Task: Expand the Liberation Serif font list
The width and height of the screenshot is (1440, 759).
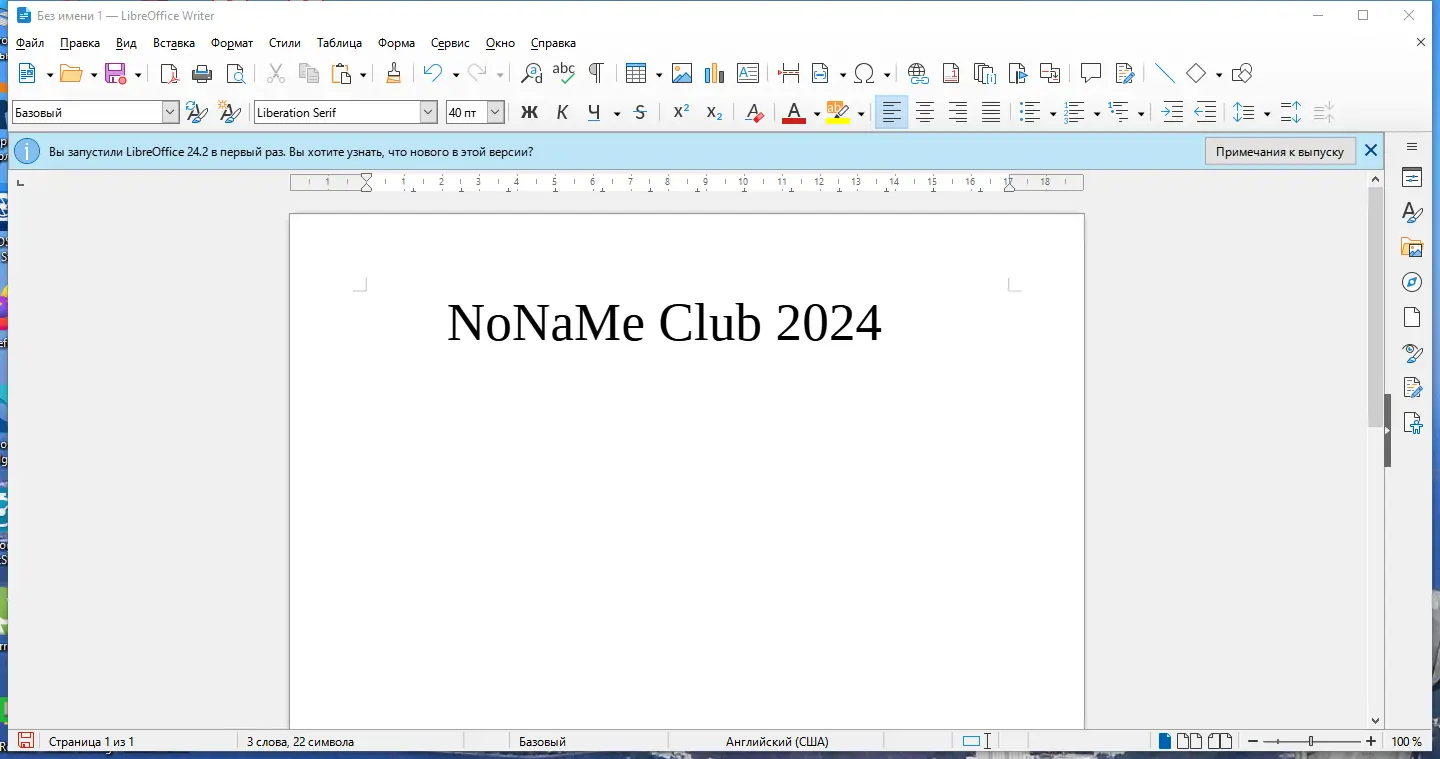Action: point(429,113)
